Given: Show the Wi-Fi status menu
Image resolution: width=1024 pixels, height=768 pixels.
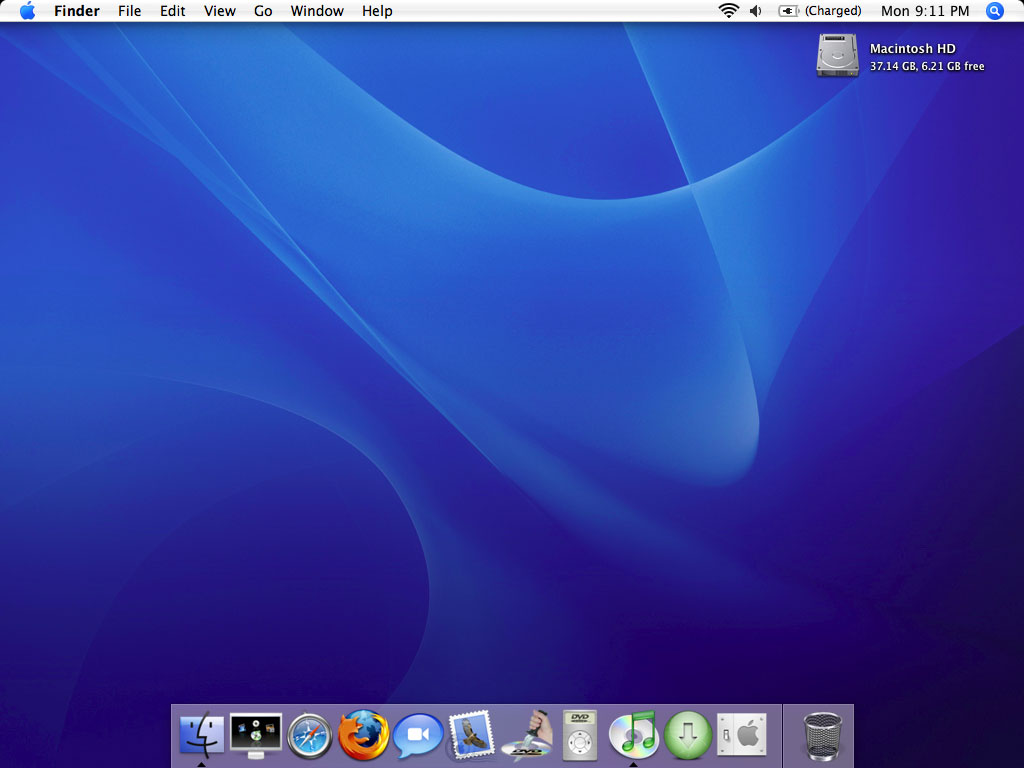Looking at the screenshot, I should click(728, 11).
